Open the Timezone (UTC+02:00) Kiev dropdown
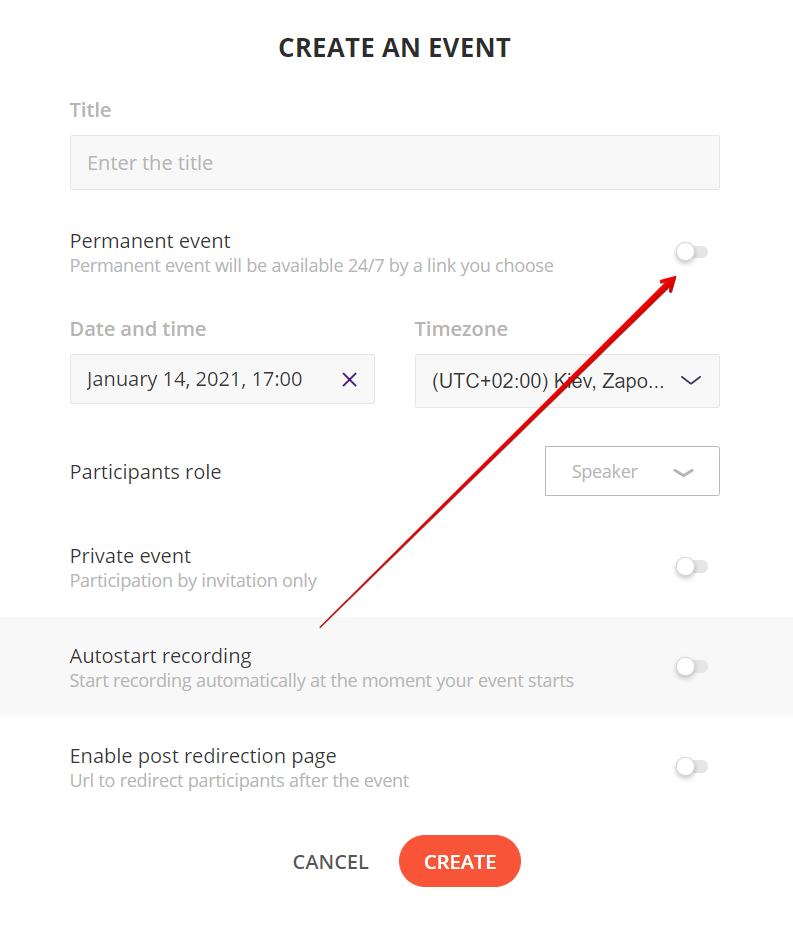This screenshot has height=939, width=793. 567,381
